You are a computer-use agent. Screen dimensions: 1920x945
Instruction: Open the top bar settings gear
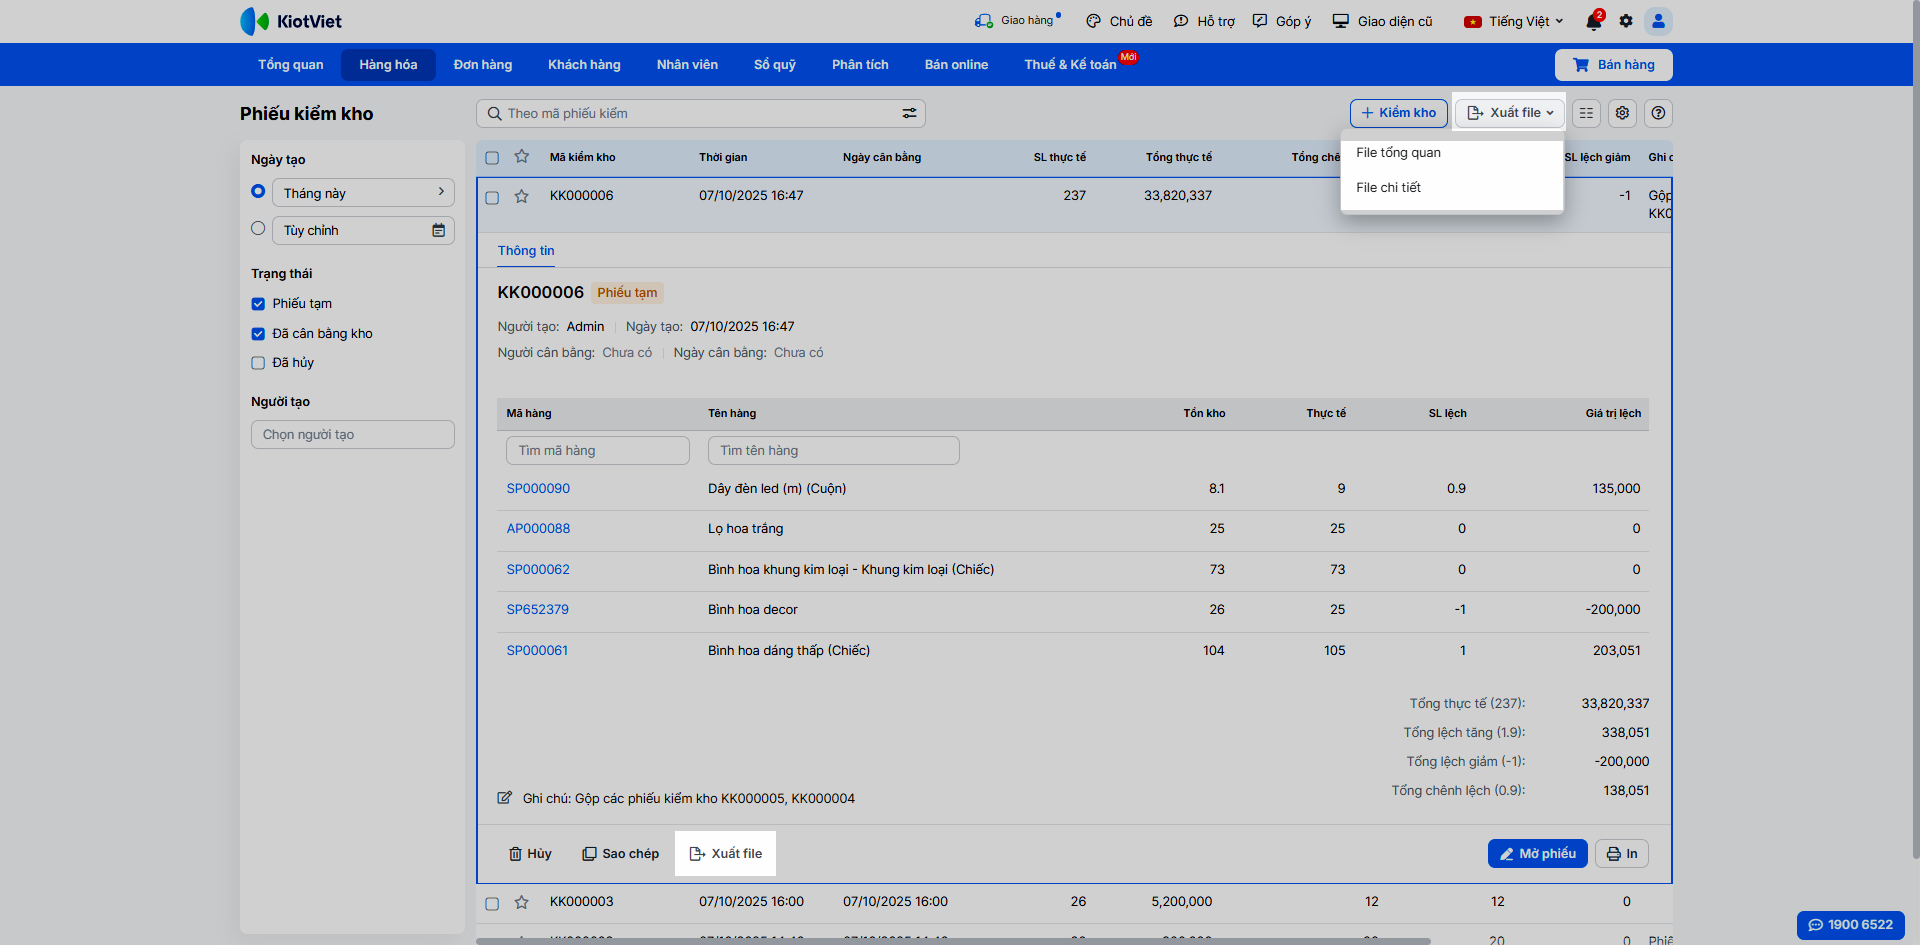pyautogui.click(x=1626, y=21)
